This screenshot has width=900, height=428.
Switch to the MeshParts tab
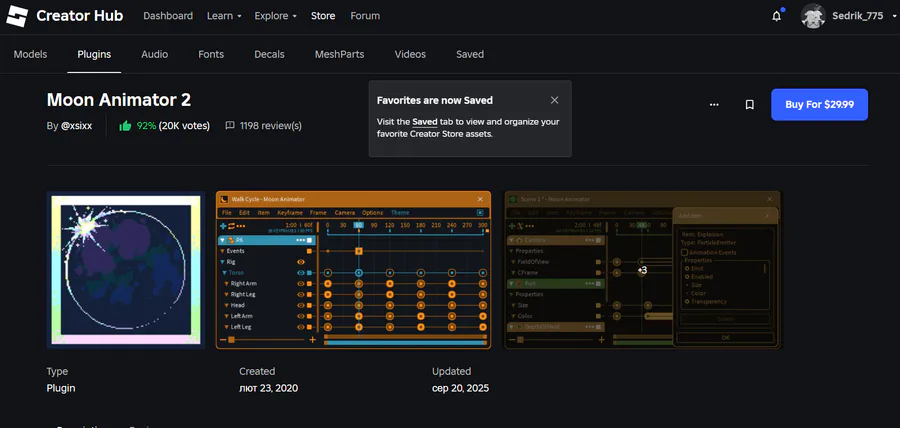click(339, 54)
